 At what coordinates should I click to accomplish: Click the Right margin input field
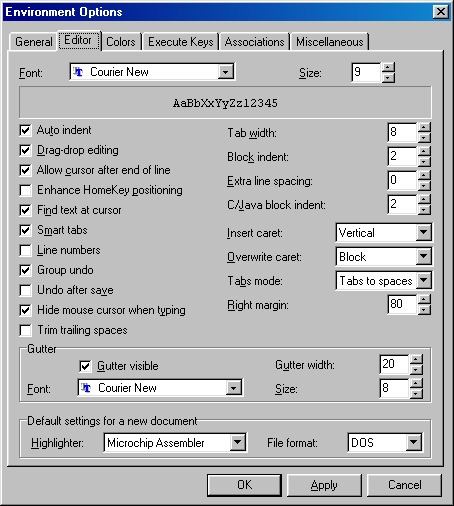tap(402, 304)
